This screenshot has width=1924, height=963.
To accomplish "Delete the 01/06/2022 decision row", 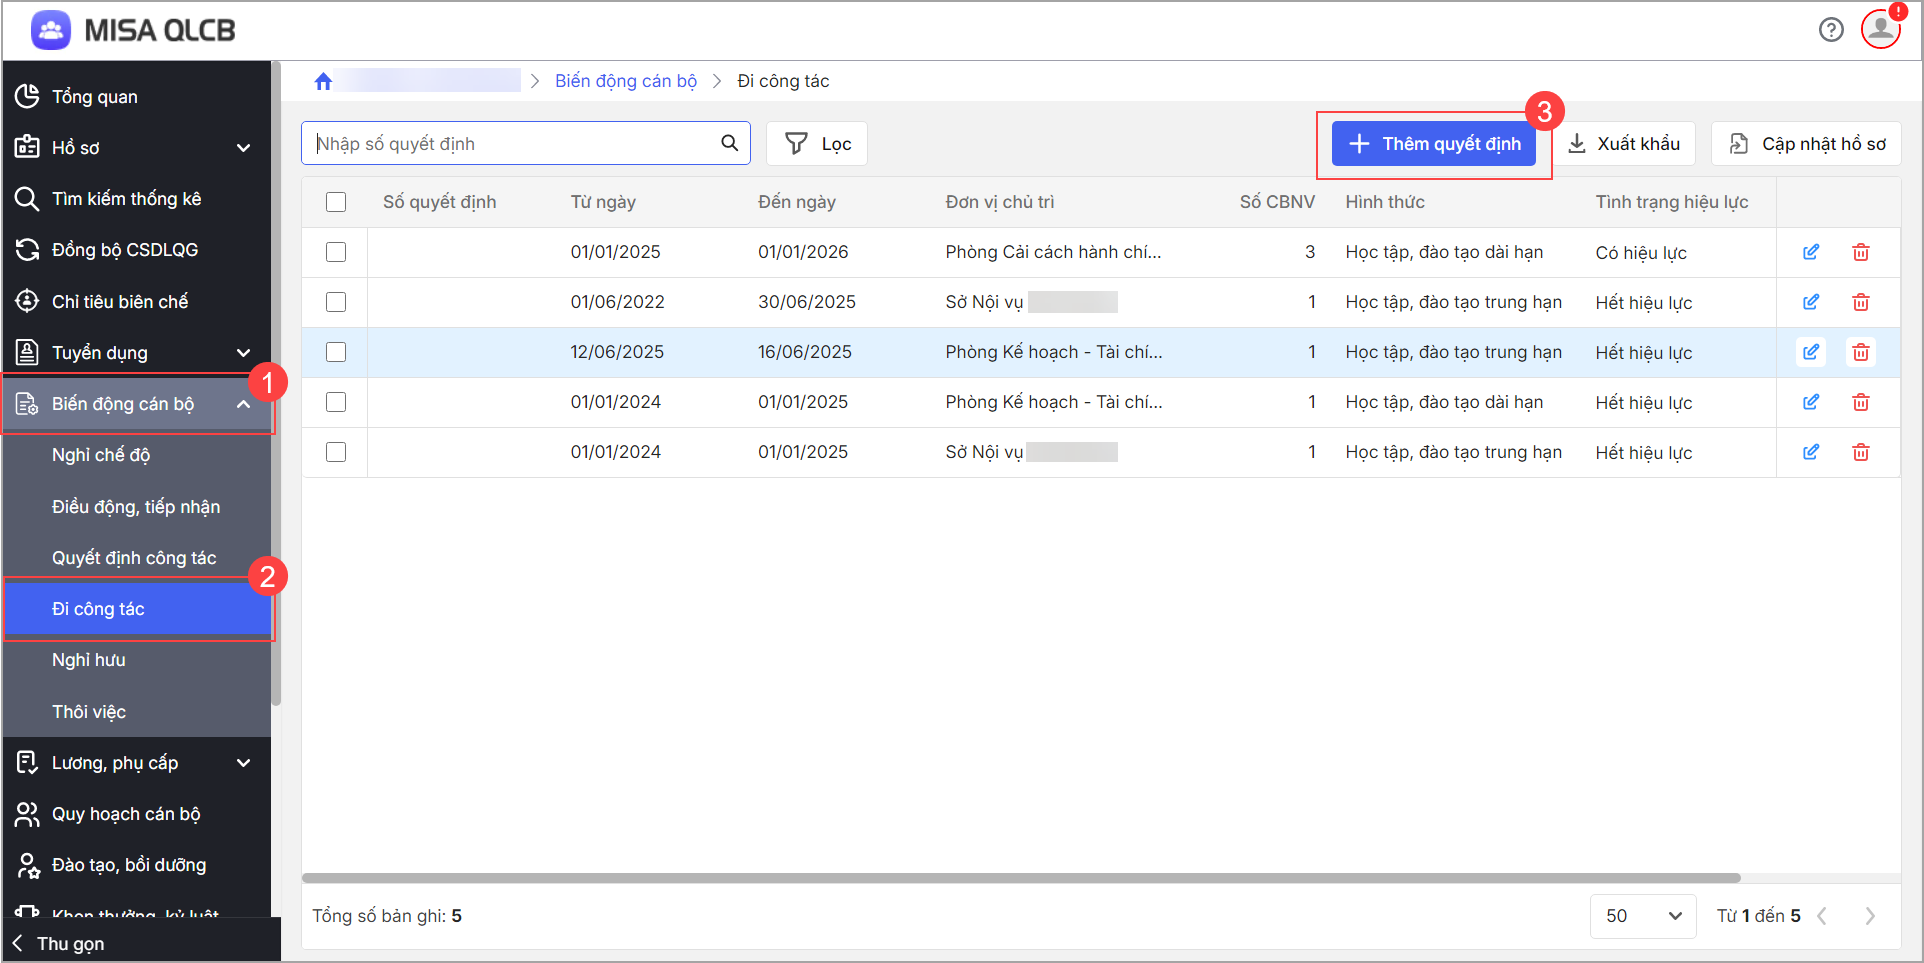I will (1861, 302).
